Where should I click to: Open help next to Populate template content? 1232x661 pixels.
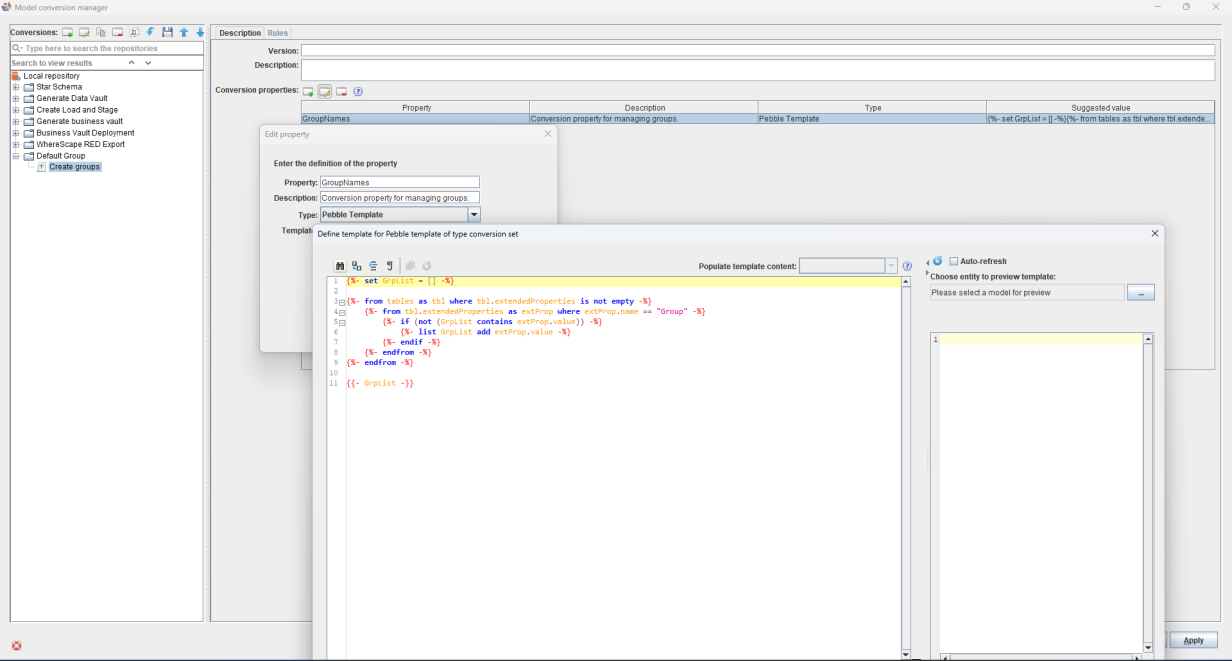pyautogui.click(x=907, y=266)
